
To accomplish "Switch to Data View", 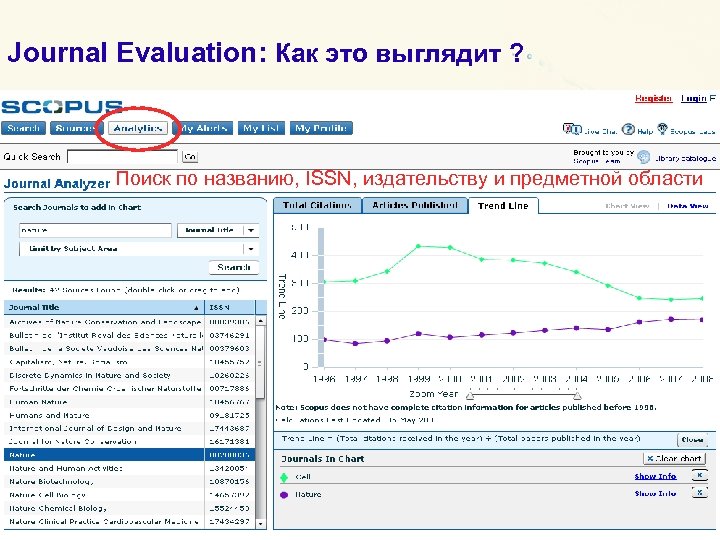I will (x=687, y=206).
